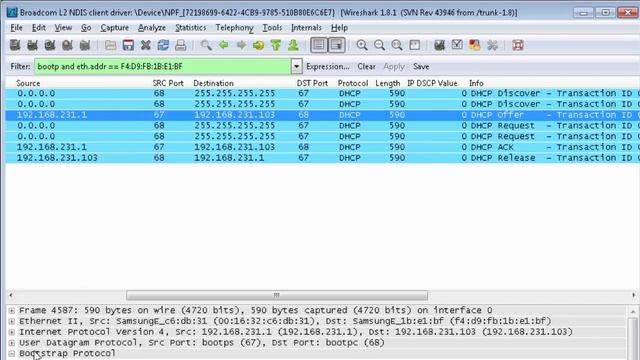Click the Expression... button
This screenshot has height=360, width=640.
[328, 67]
